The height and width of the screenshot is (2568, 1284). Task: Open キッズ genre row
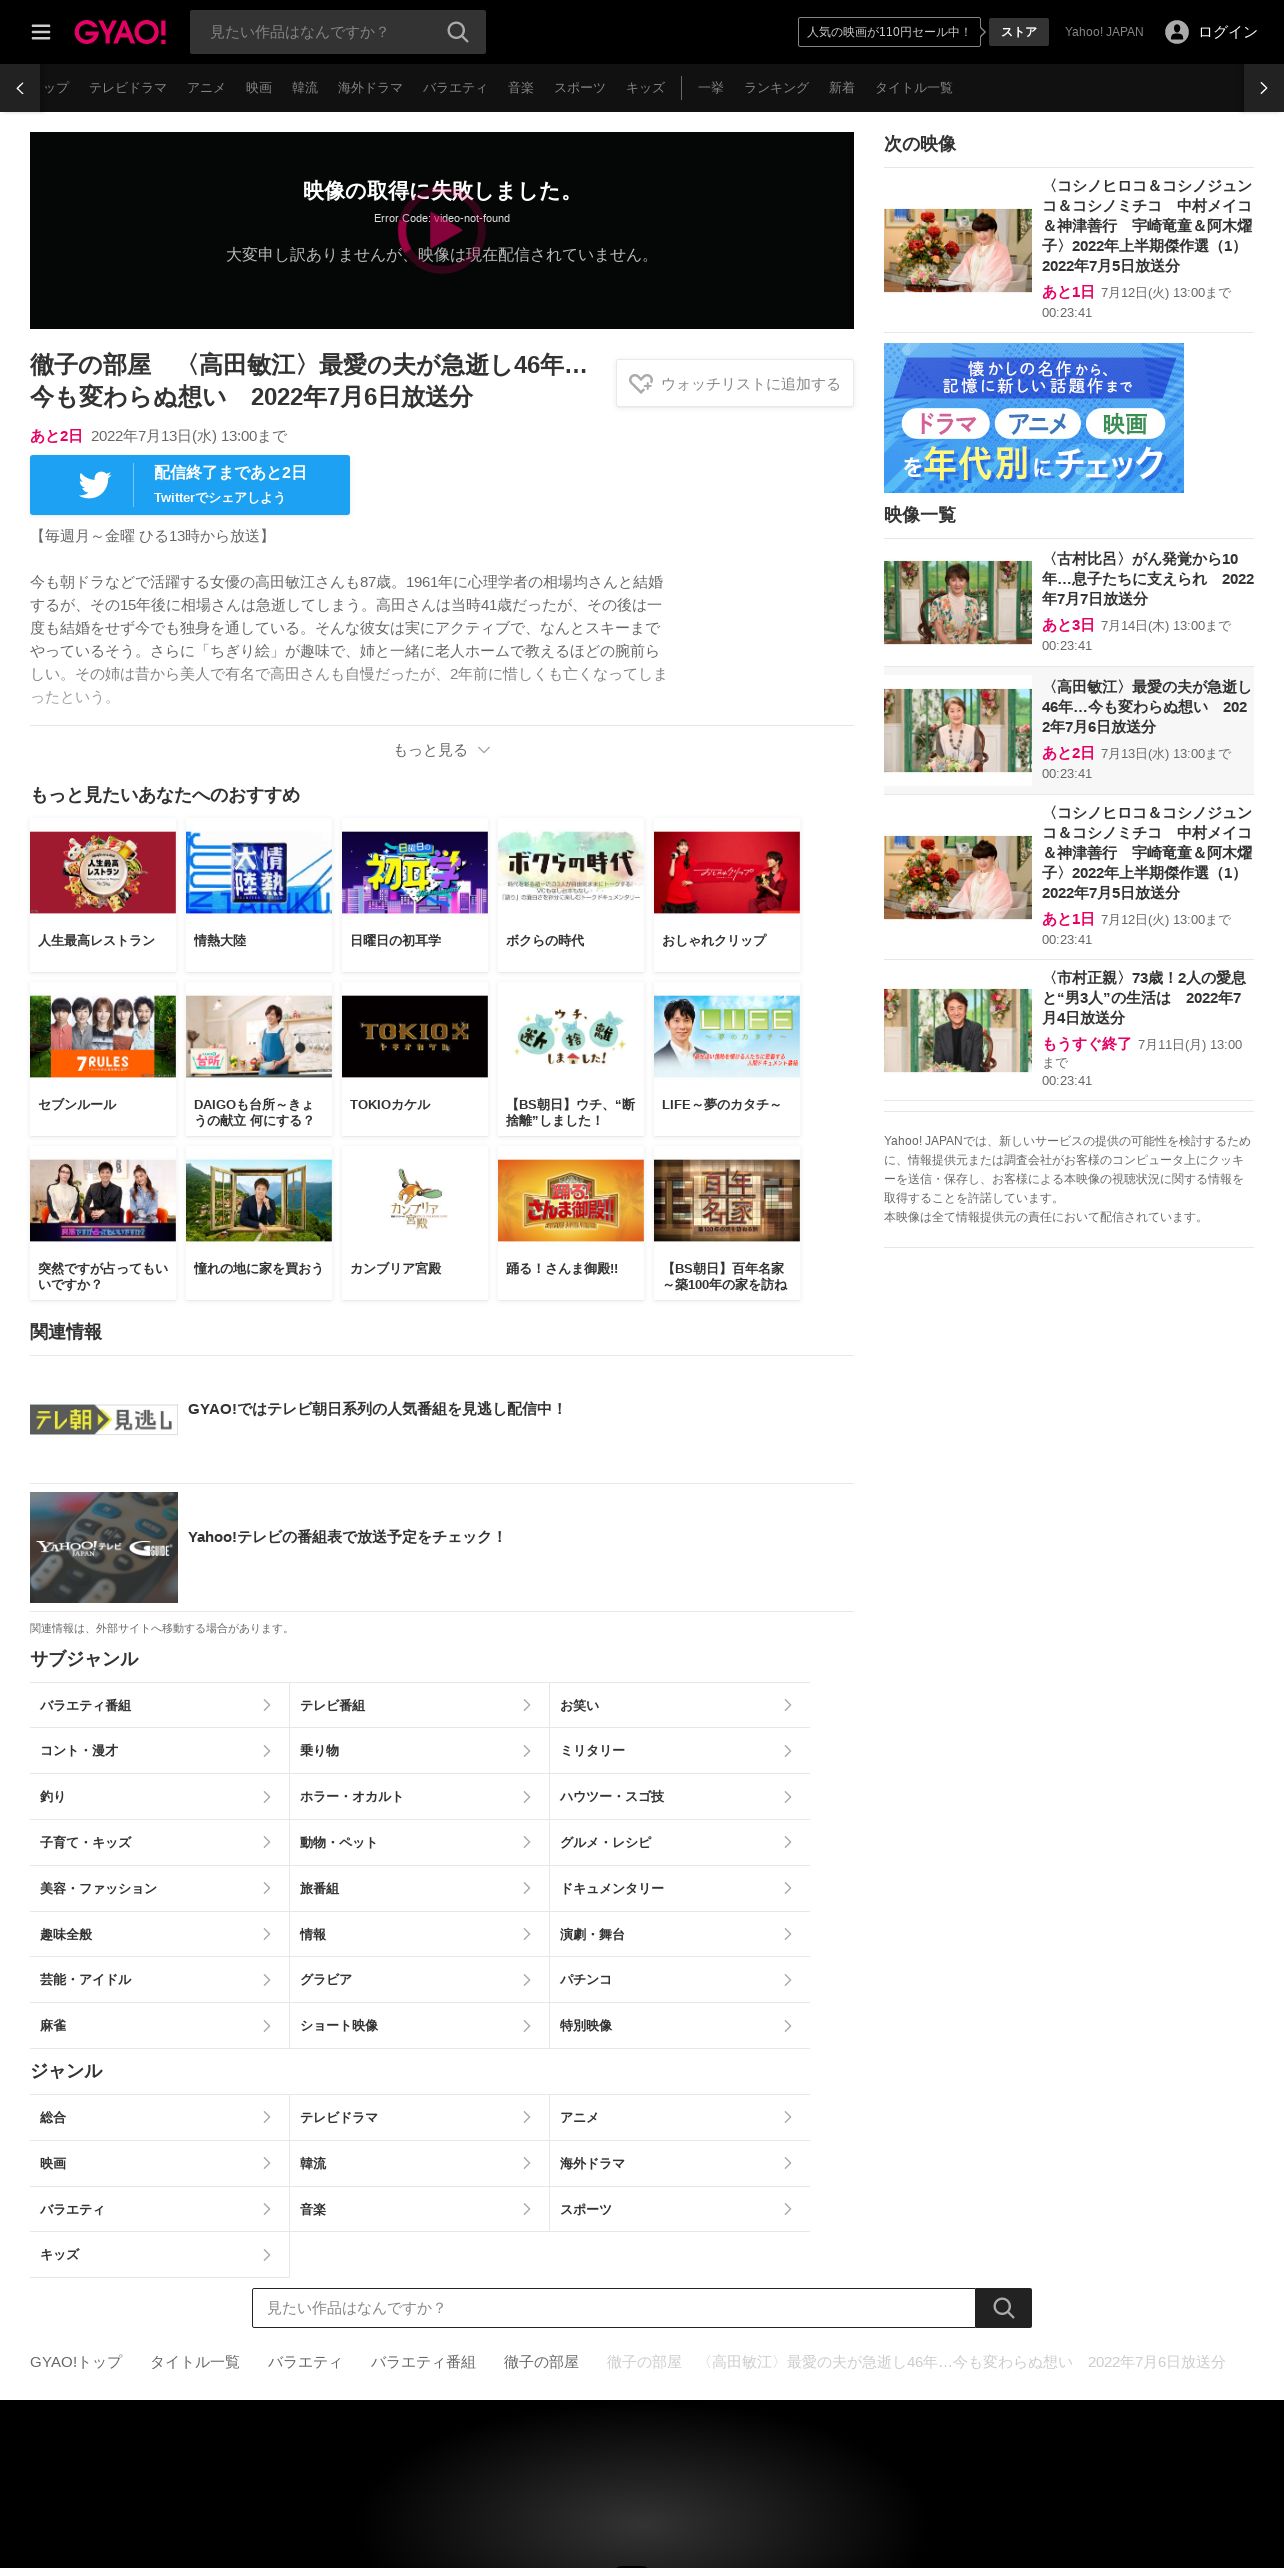pyautogui.click(x=159, y=2255)
